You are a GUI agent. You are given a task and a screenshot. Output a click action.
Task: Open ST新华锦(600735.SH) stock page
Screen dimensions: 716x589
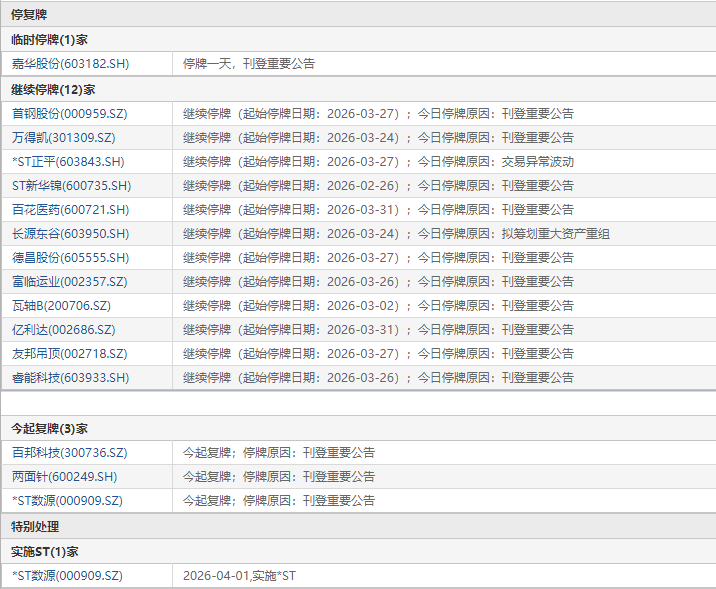[x=71, y=185]
